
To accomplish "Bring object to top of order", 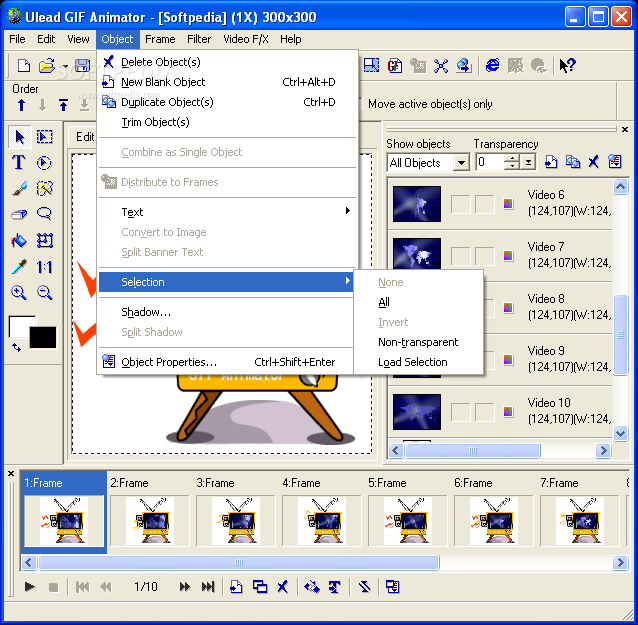I will [63, 105].
